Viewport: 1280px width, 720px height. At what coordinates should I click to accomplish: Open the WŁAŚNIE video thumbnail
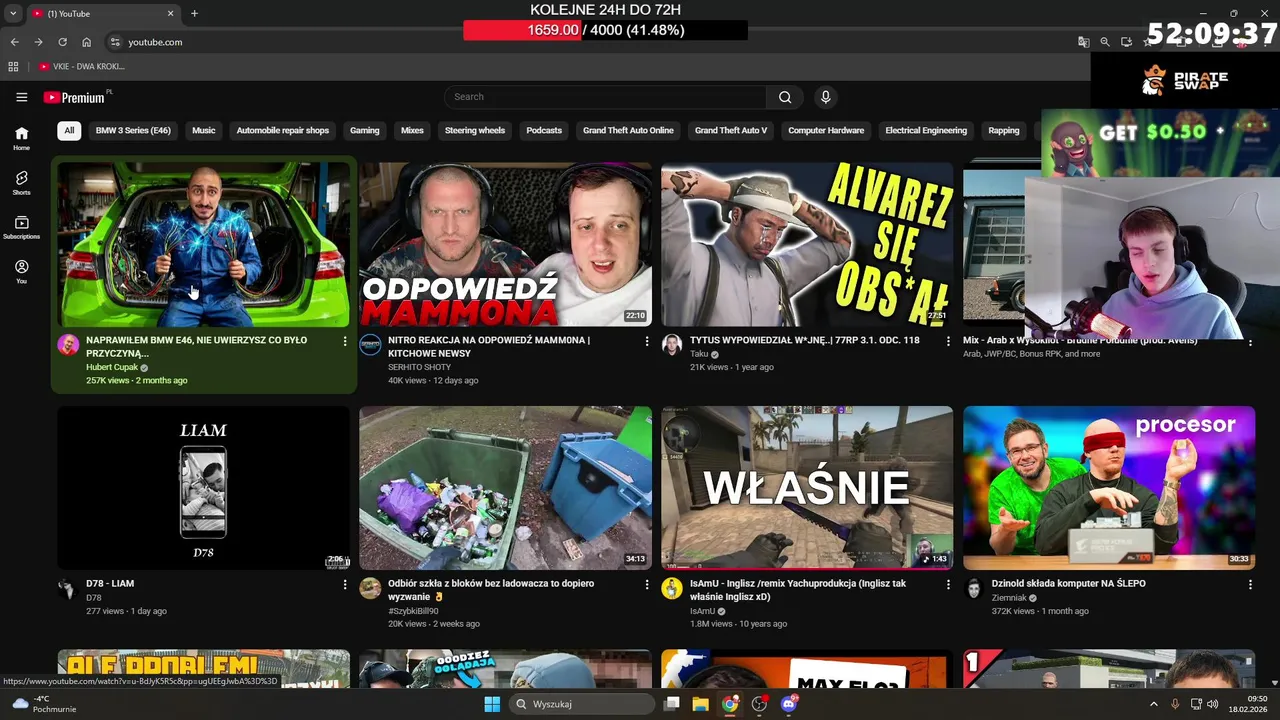[x=807, y=488]
